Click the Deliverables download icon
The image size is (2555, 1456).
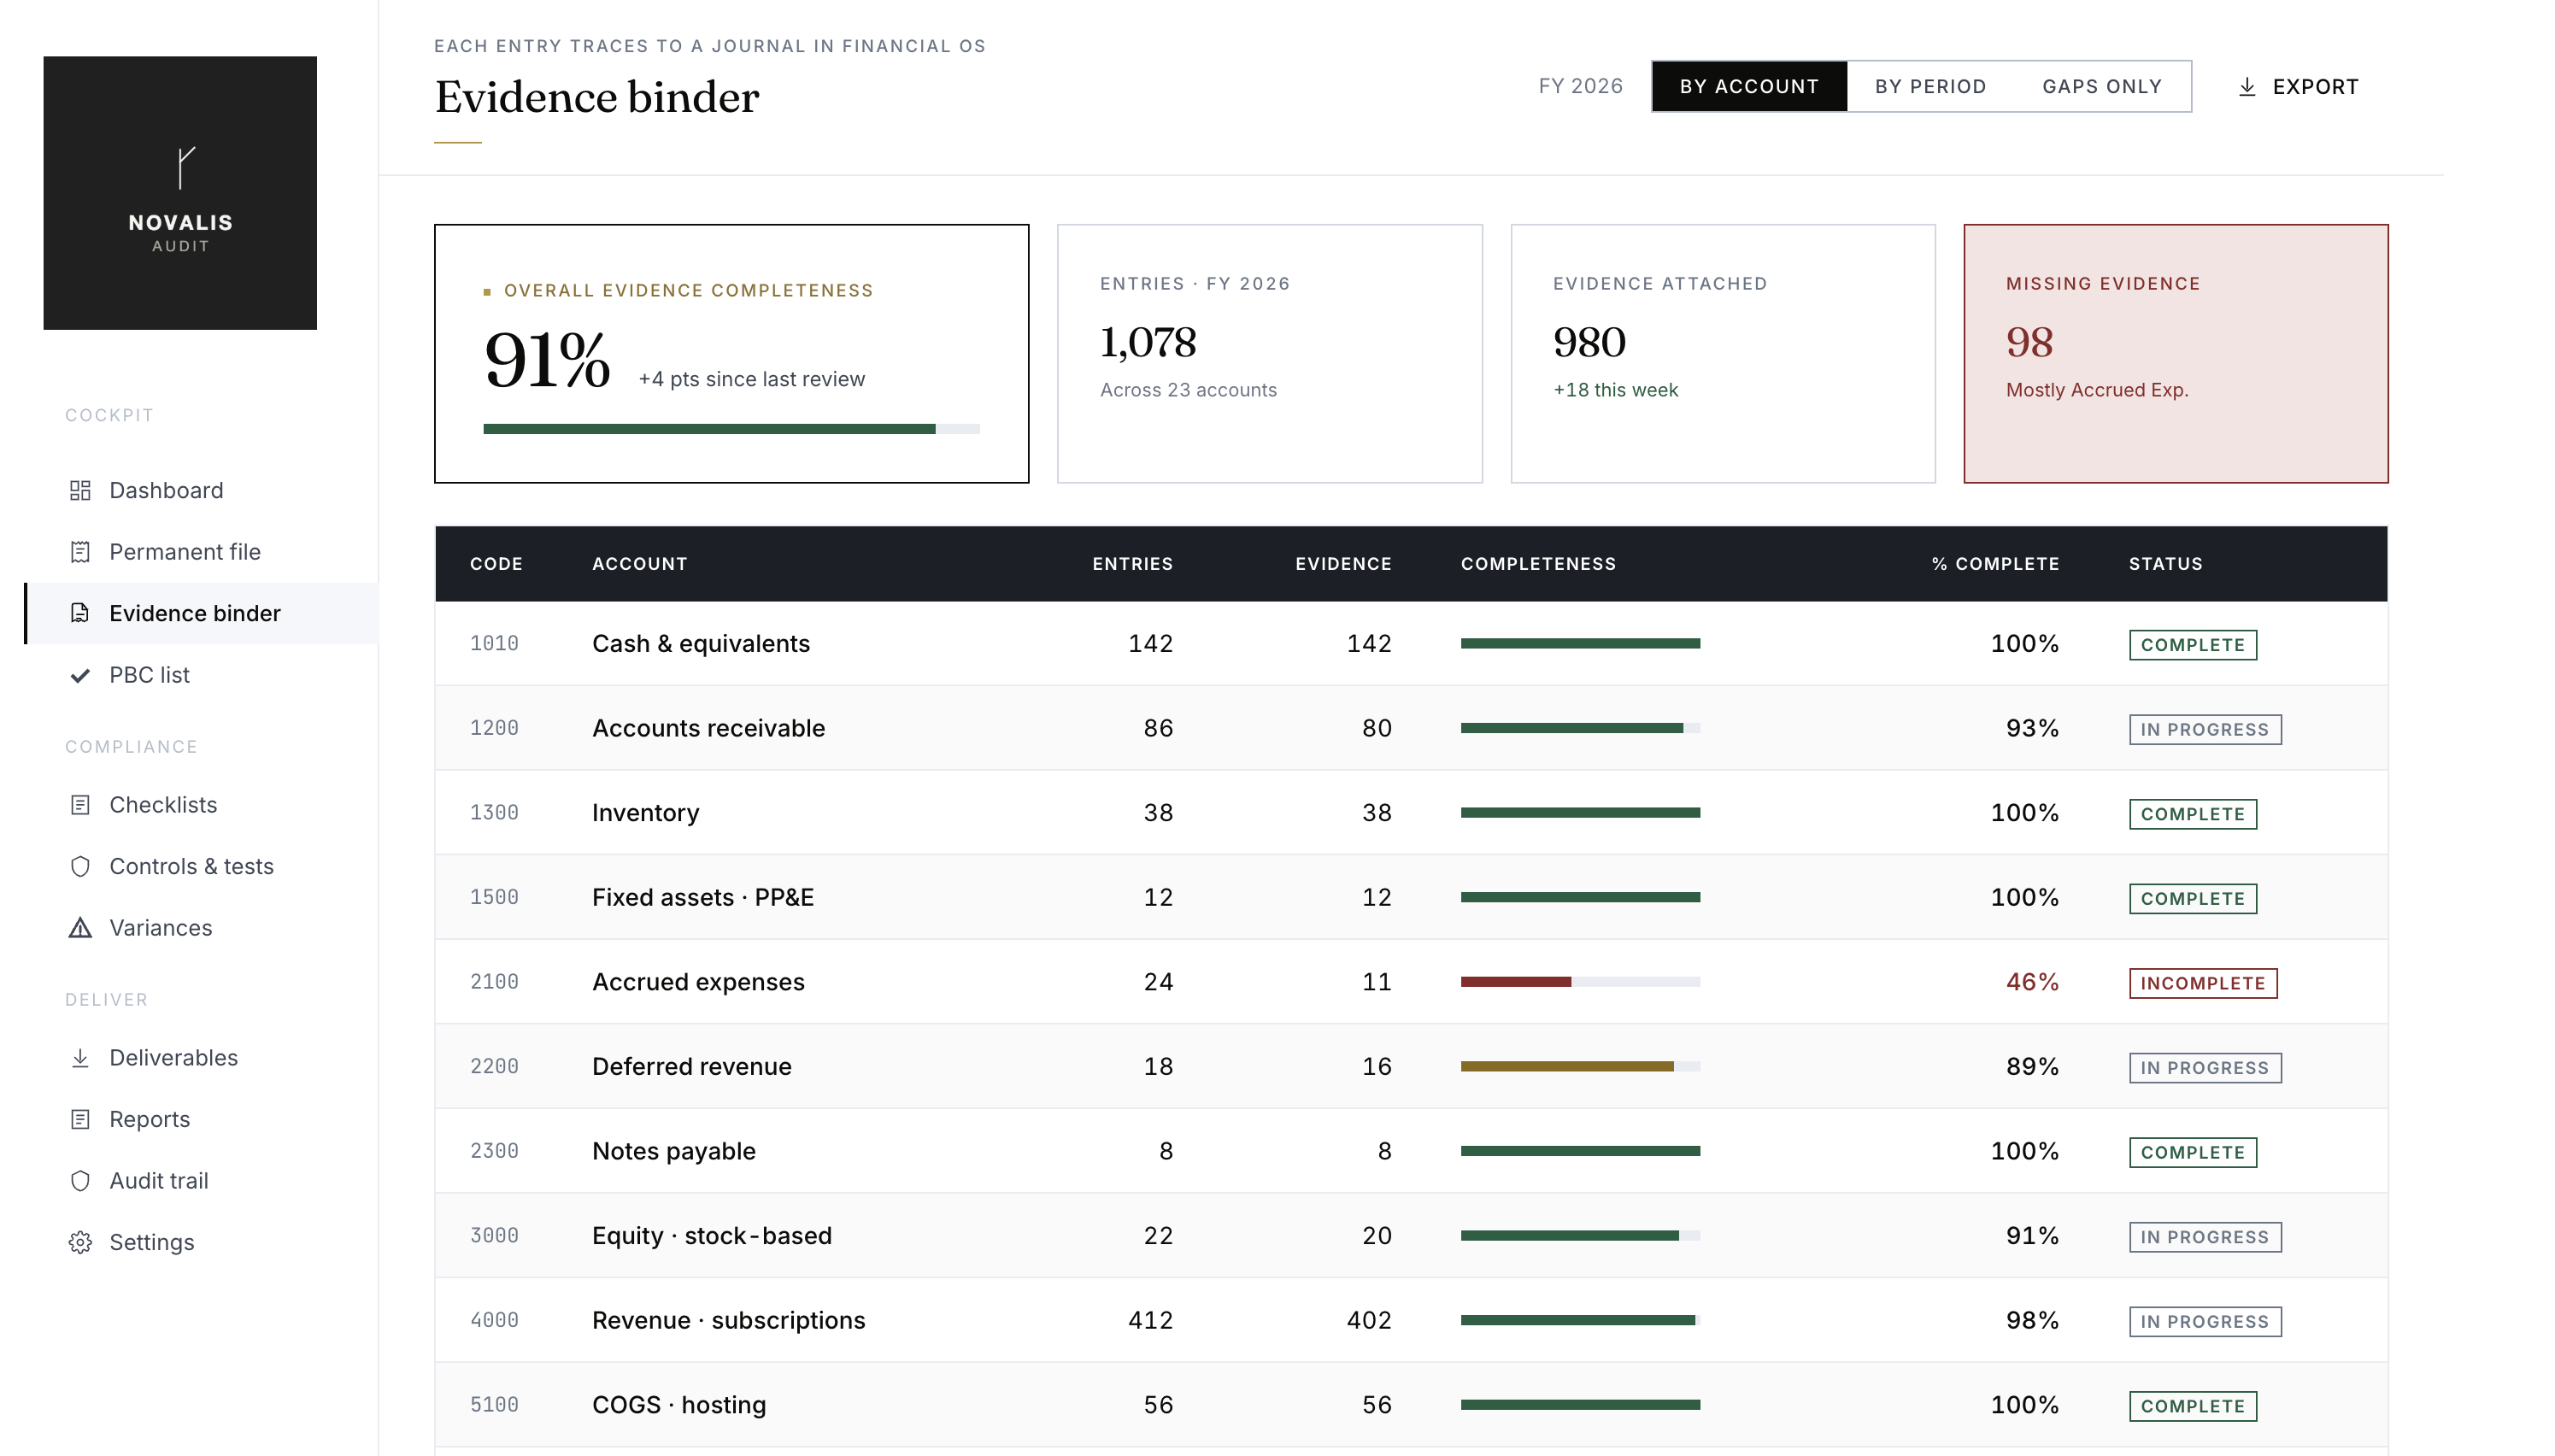(80, 1058)
